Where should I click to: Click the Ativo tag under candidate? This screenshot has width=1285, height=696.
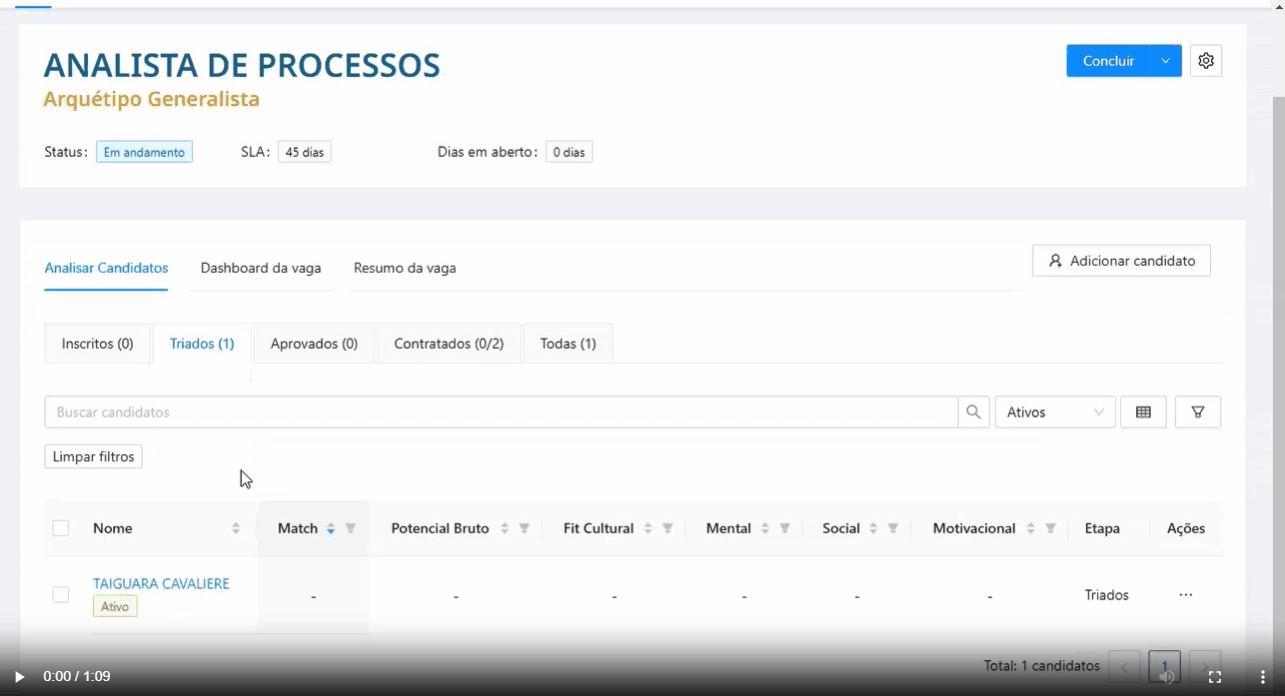(x=115, y=607)
